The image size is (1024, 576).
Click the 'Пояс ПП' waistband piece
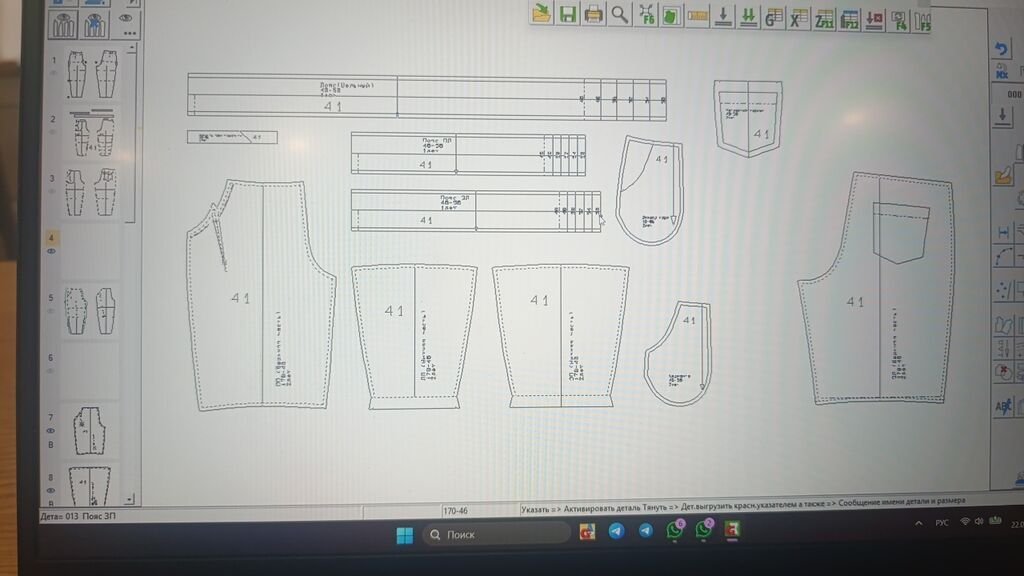(468, 154)
